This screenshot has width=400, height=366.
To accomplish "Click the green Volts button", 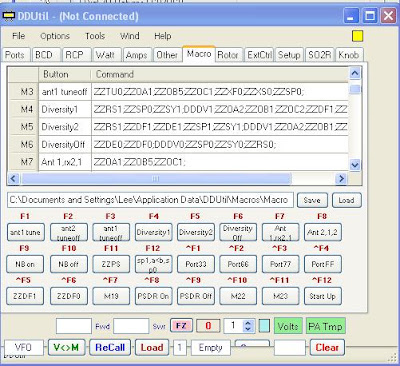I will [288, 326].
